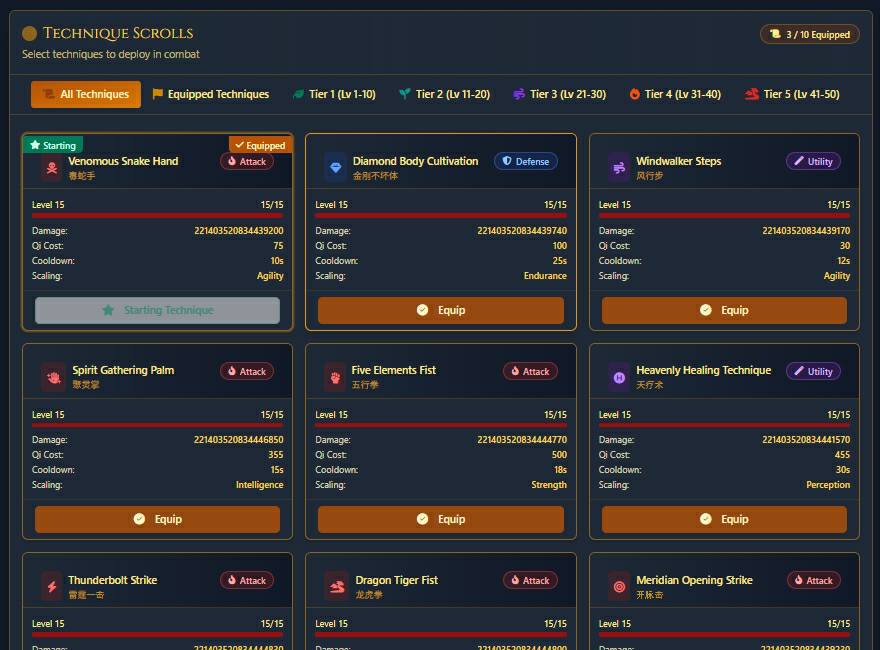This screenshot has height=650, width=880.
Task: Click the Five Elements Fist icon
Action: click(335, 376)
